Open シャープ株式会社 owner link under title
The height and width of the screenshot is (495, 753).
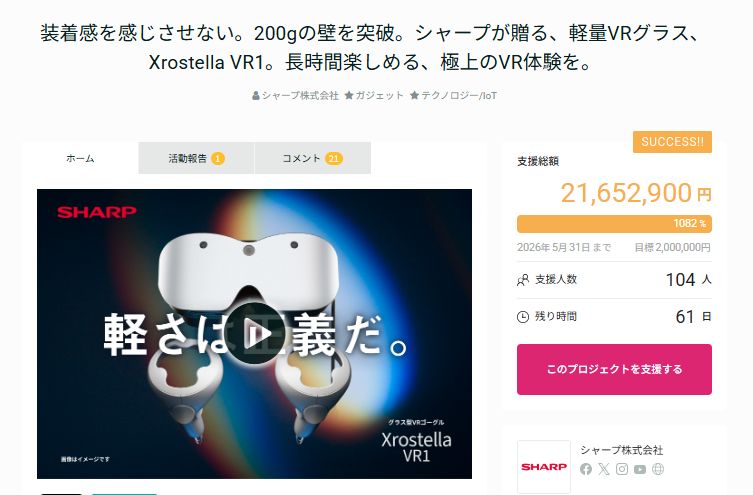(x=295, y=96)
